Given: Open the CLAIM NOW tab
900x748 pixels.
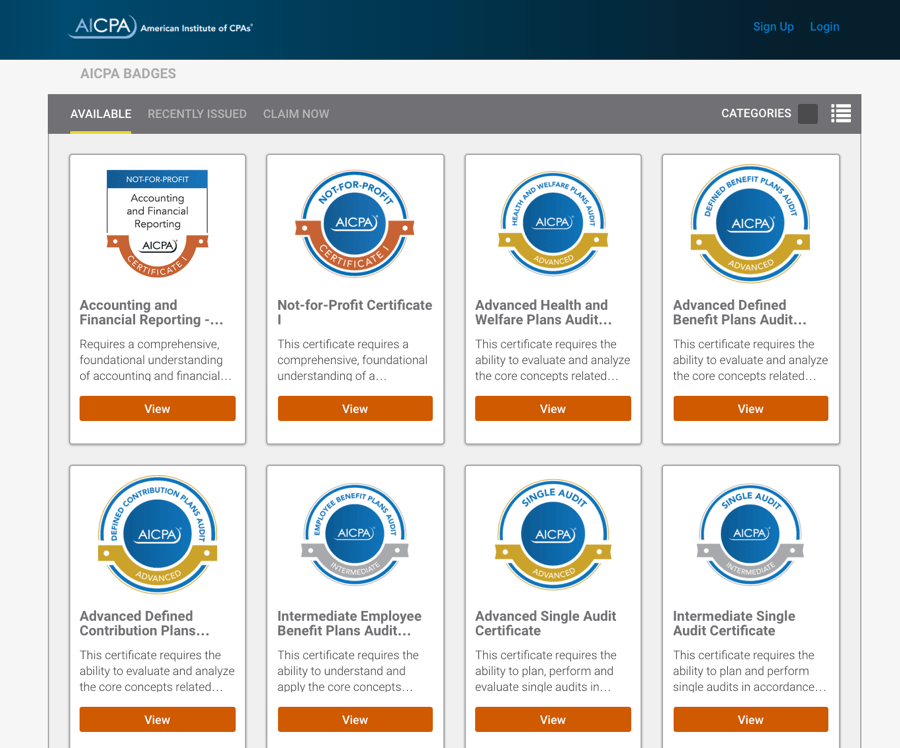Looking at the screenshot, I should 296,114.
